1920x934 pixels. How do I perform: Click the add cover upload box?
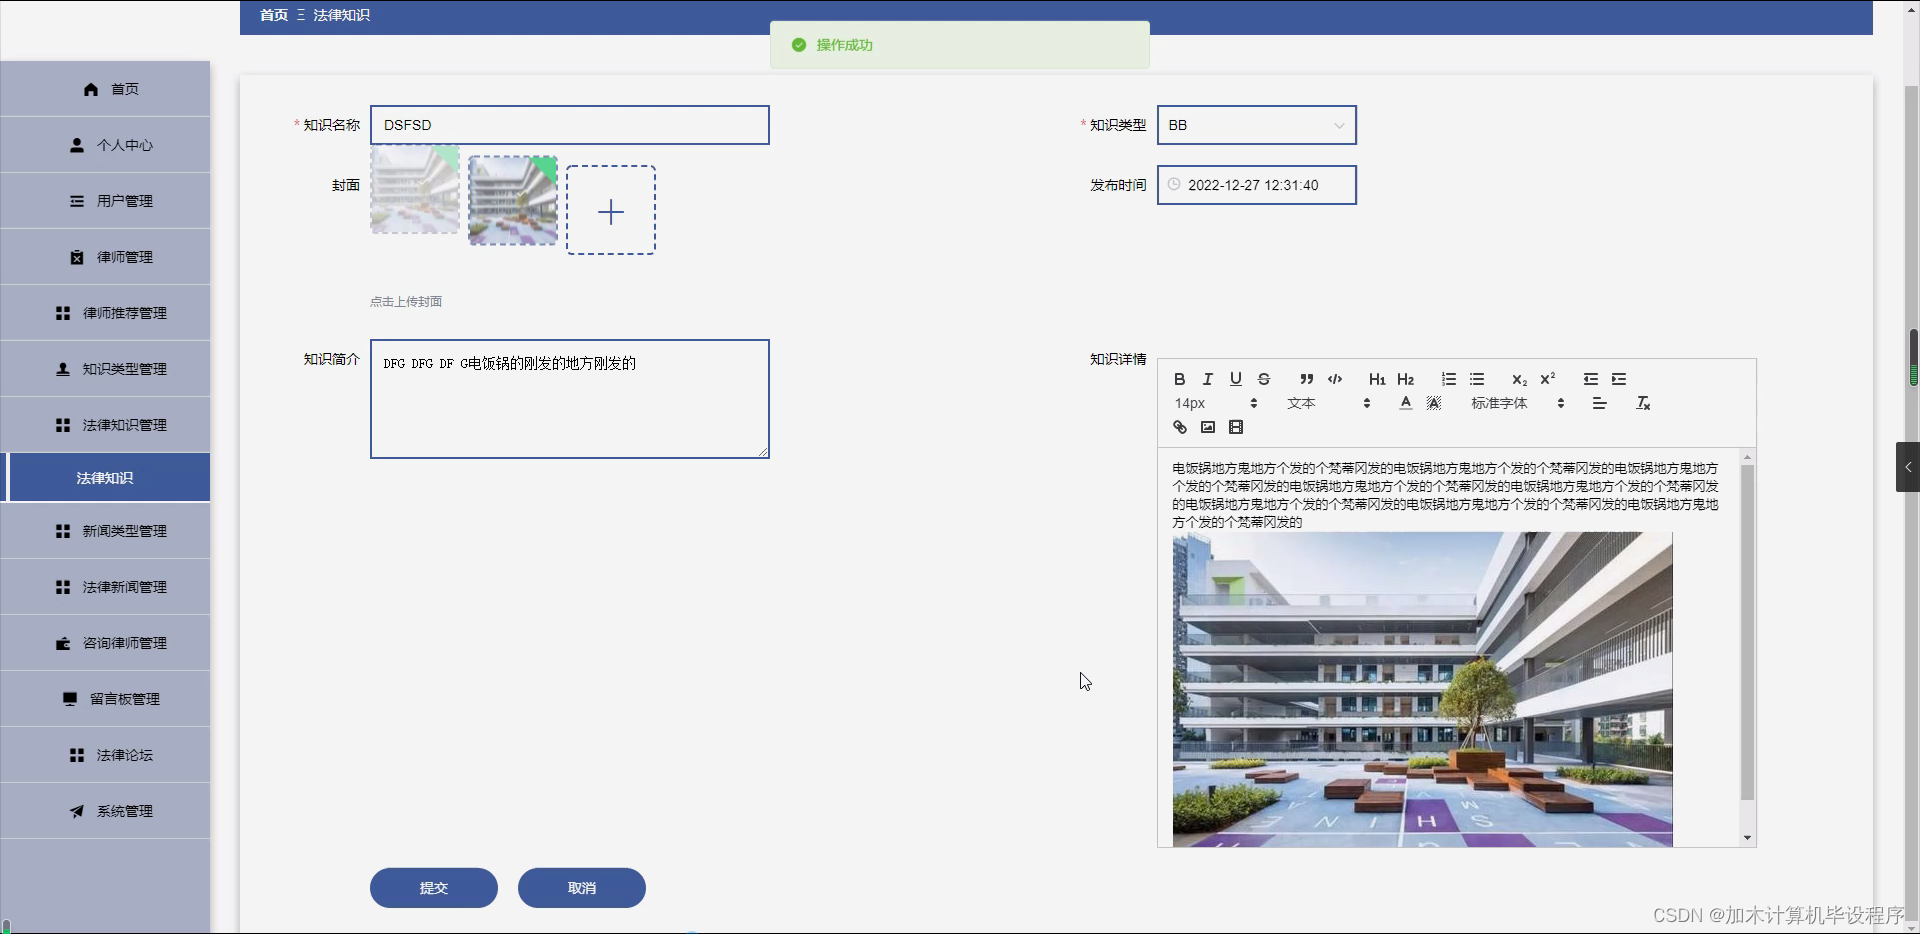click(610, 210)
